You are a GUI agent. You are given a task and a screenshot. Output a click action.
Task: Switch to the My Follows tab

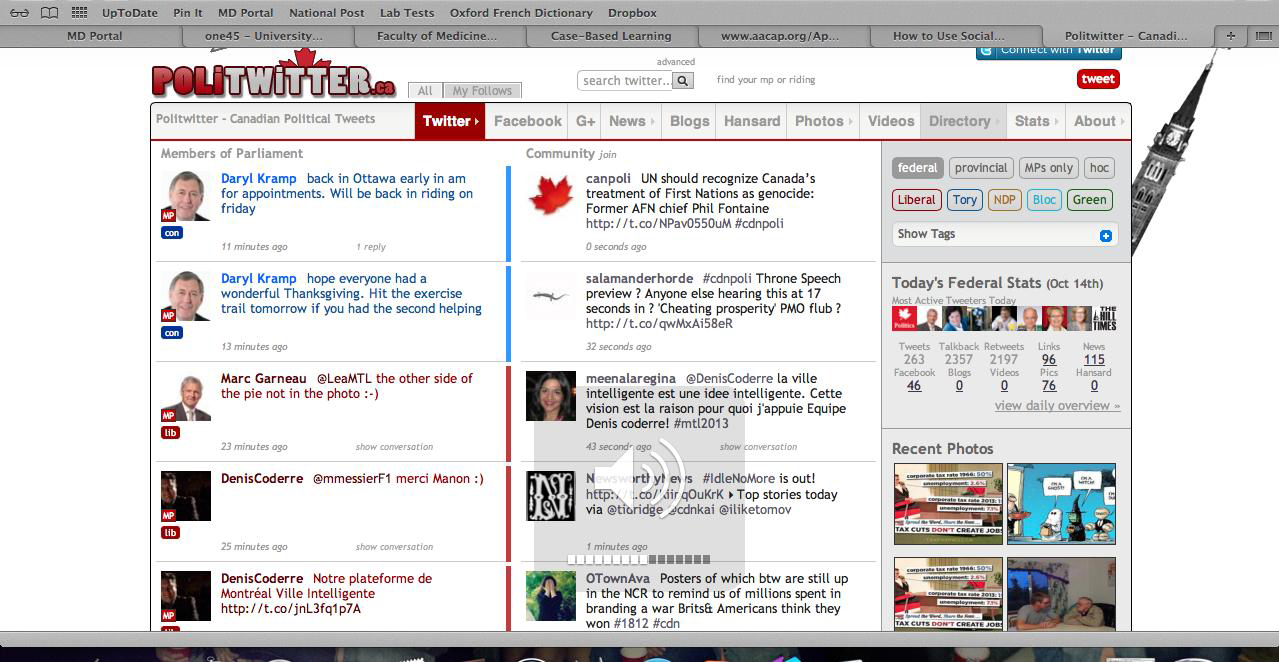click(x=482, y=91)
